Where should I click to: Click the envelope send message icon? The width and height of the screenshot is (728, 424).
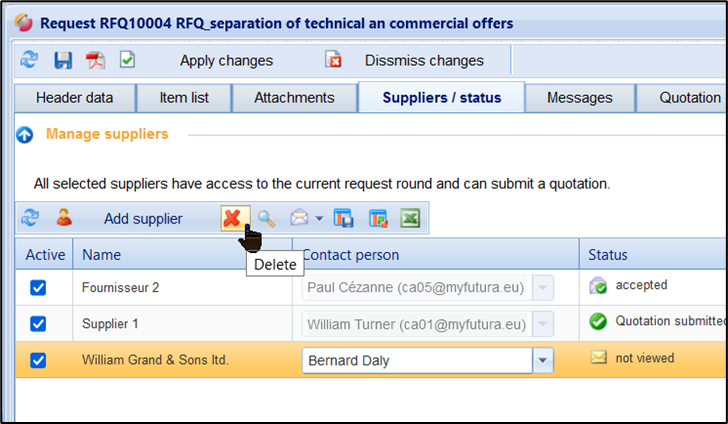(x=299, y=218)
